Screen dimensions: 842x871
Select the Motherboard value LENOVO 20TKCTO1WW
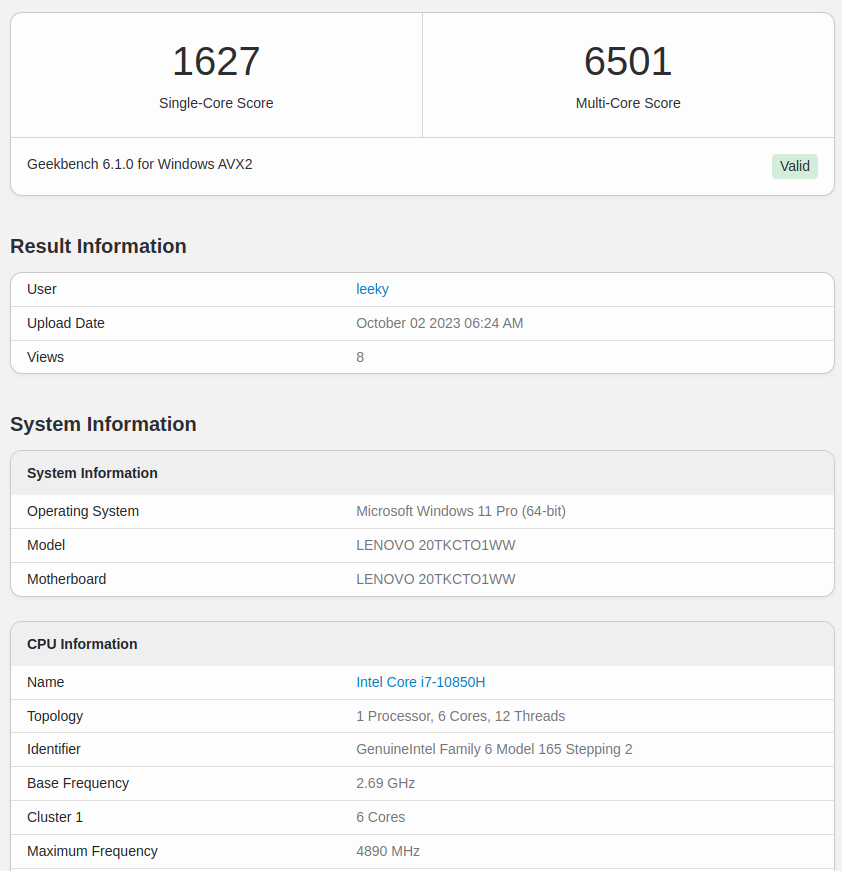[x=435, y=579]
